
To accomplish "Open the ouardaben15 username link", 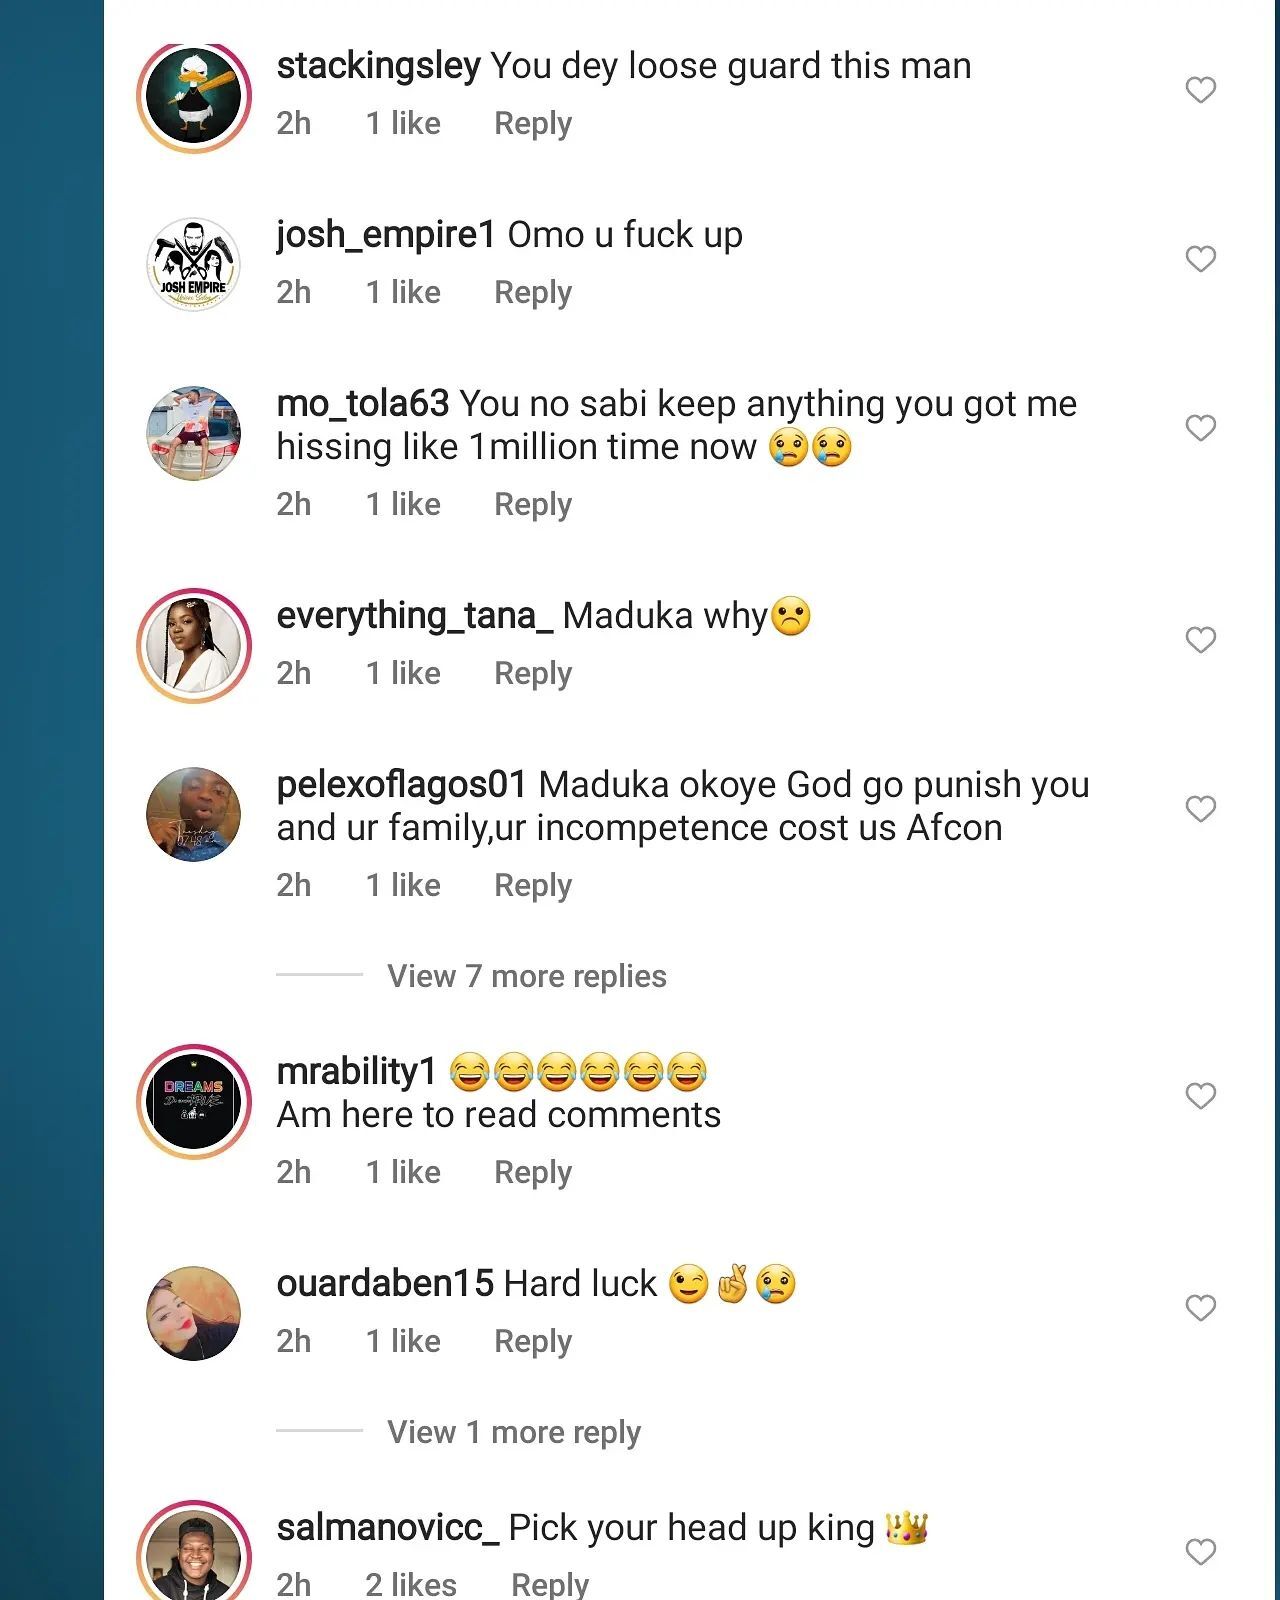I will pos(385,1284).
